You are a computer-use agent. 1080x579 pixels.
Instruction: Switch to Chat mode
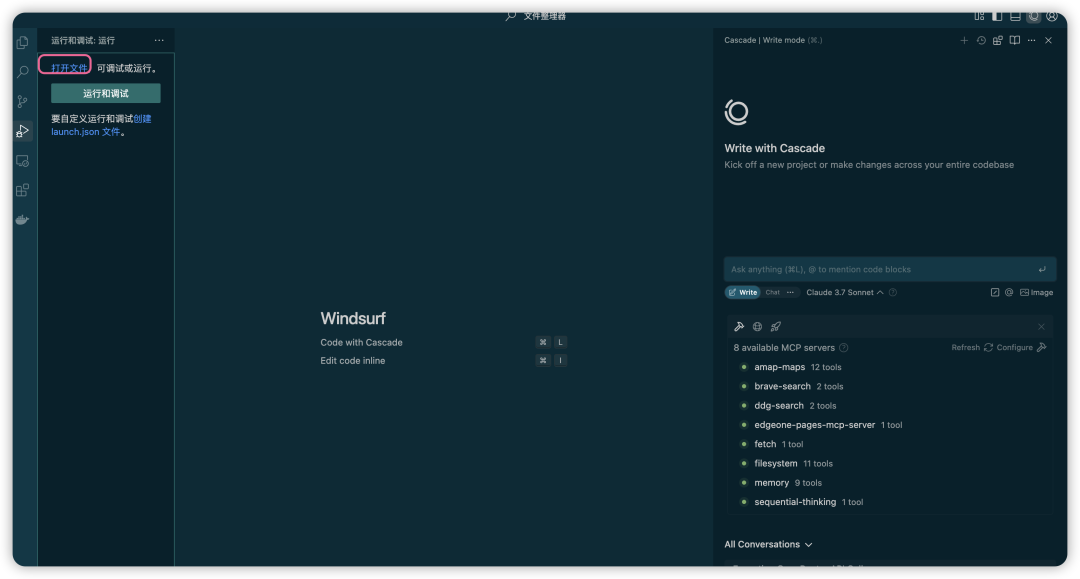(x=773, y=293)
